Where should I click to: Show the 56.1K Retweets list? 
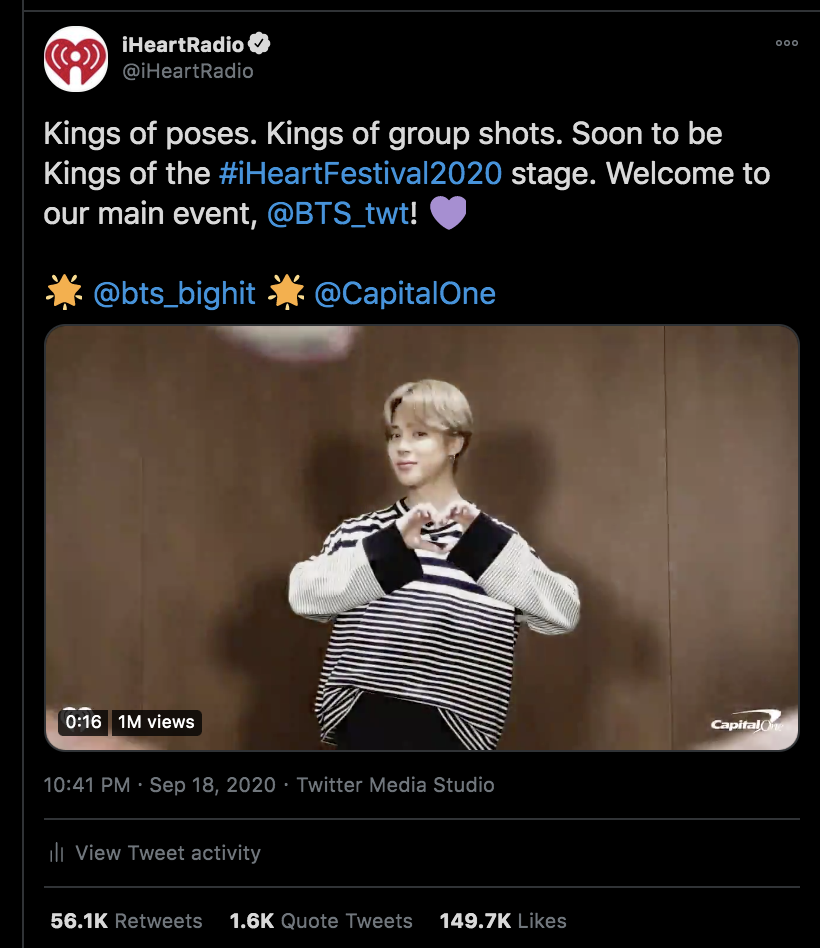(x=126, y=921)
